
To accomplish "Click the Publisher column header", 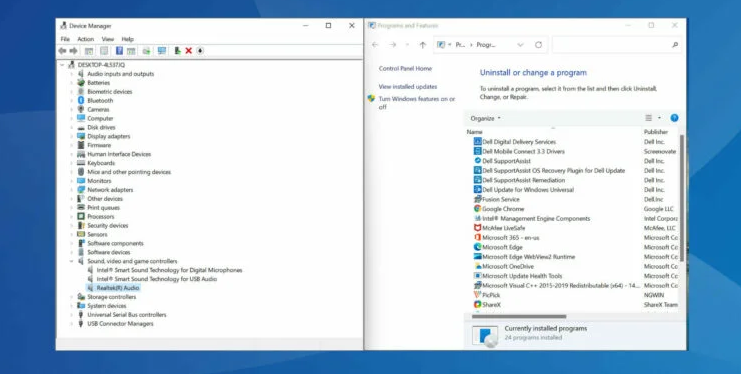I will click(656, 132).
